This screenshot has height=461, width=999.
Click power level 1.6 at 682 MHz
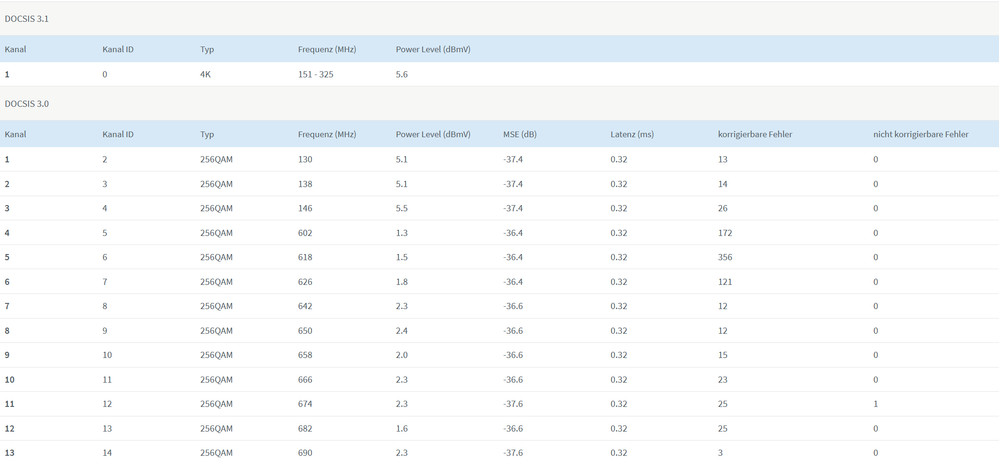[x=401, y=429]
